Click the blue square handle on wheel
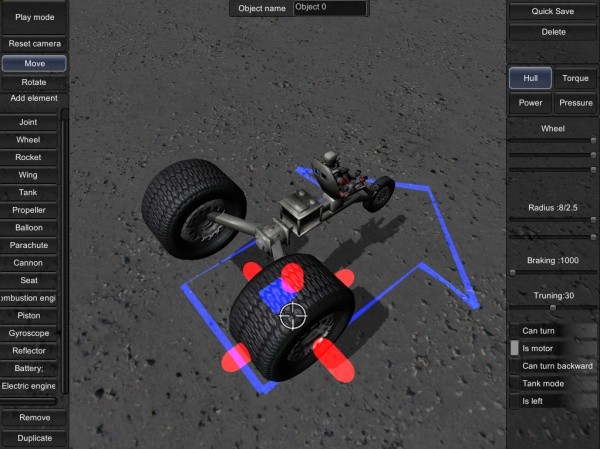Screen dimensions: 600x449 point(276,295)
